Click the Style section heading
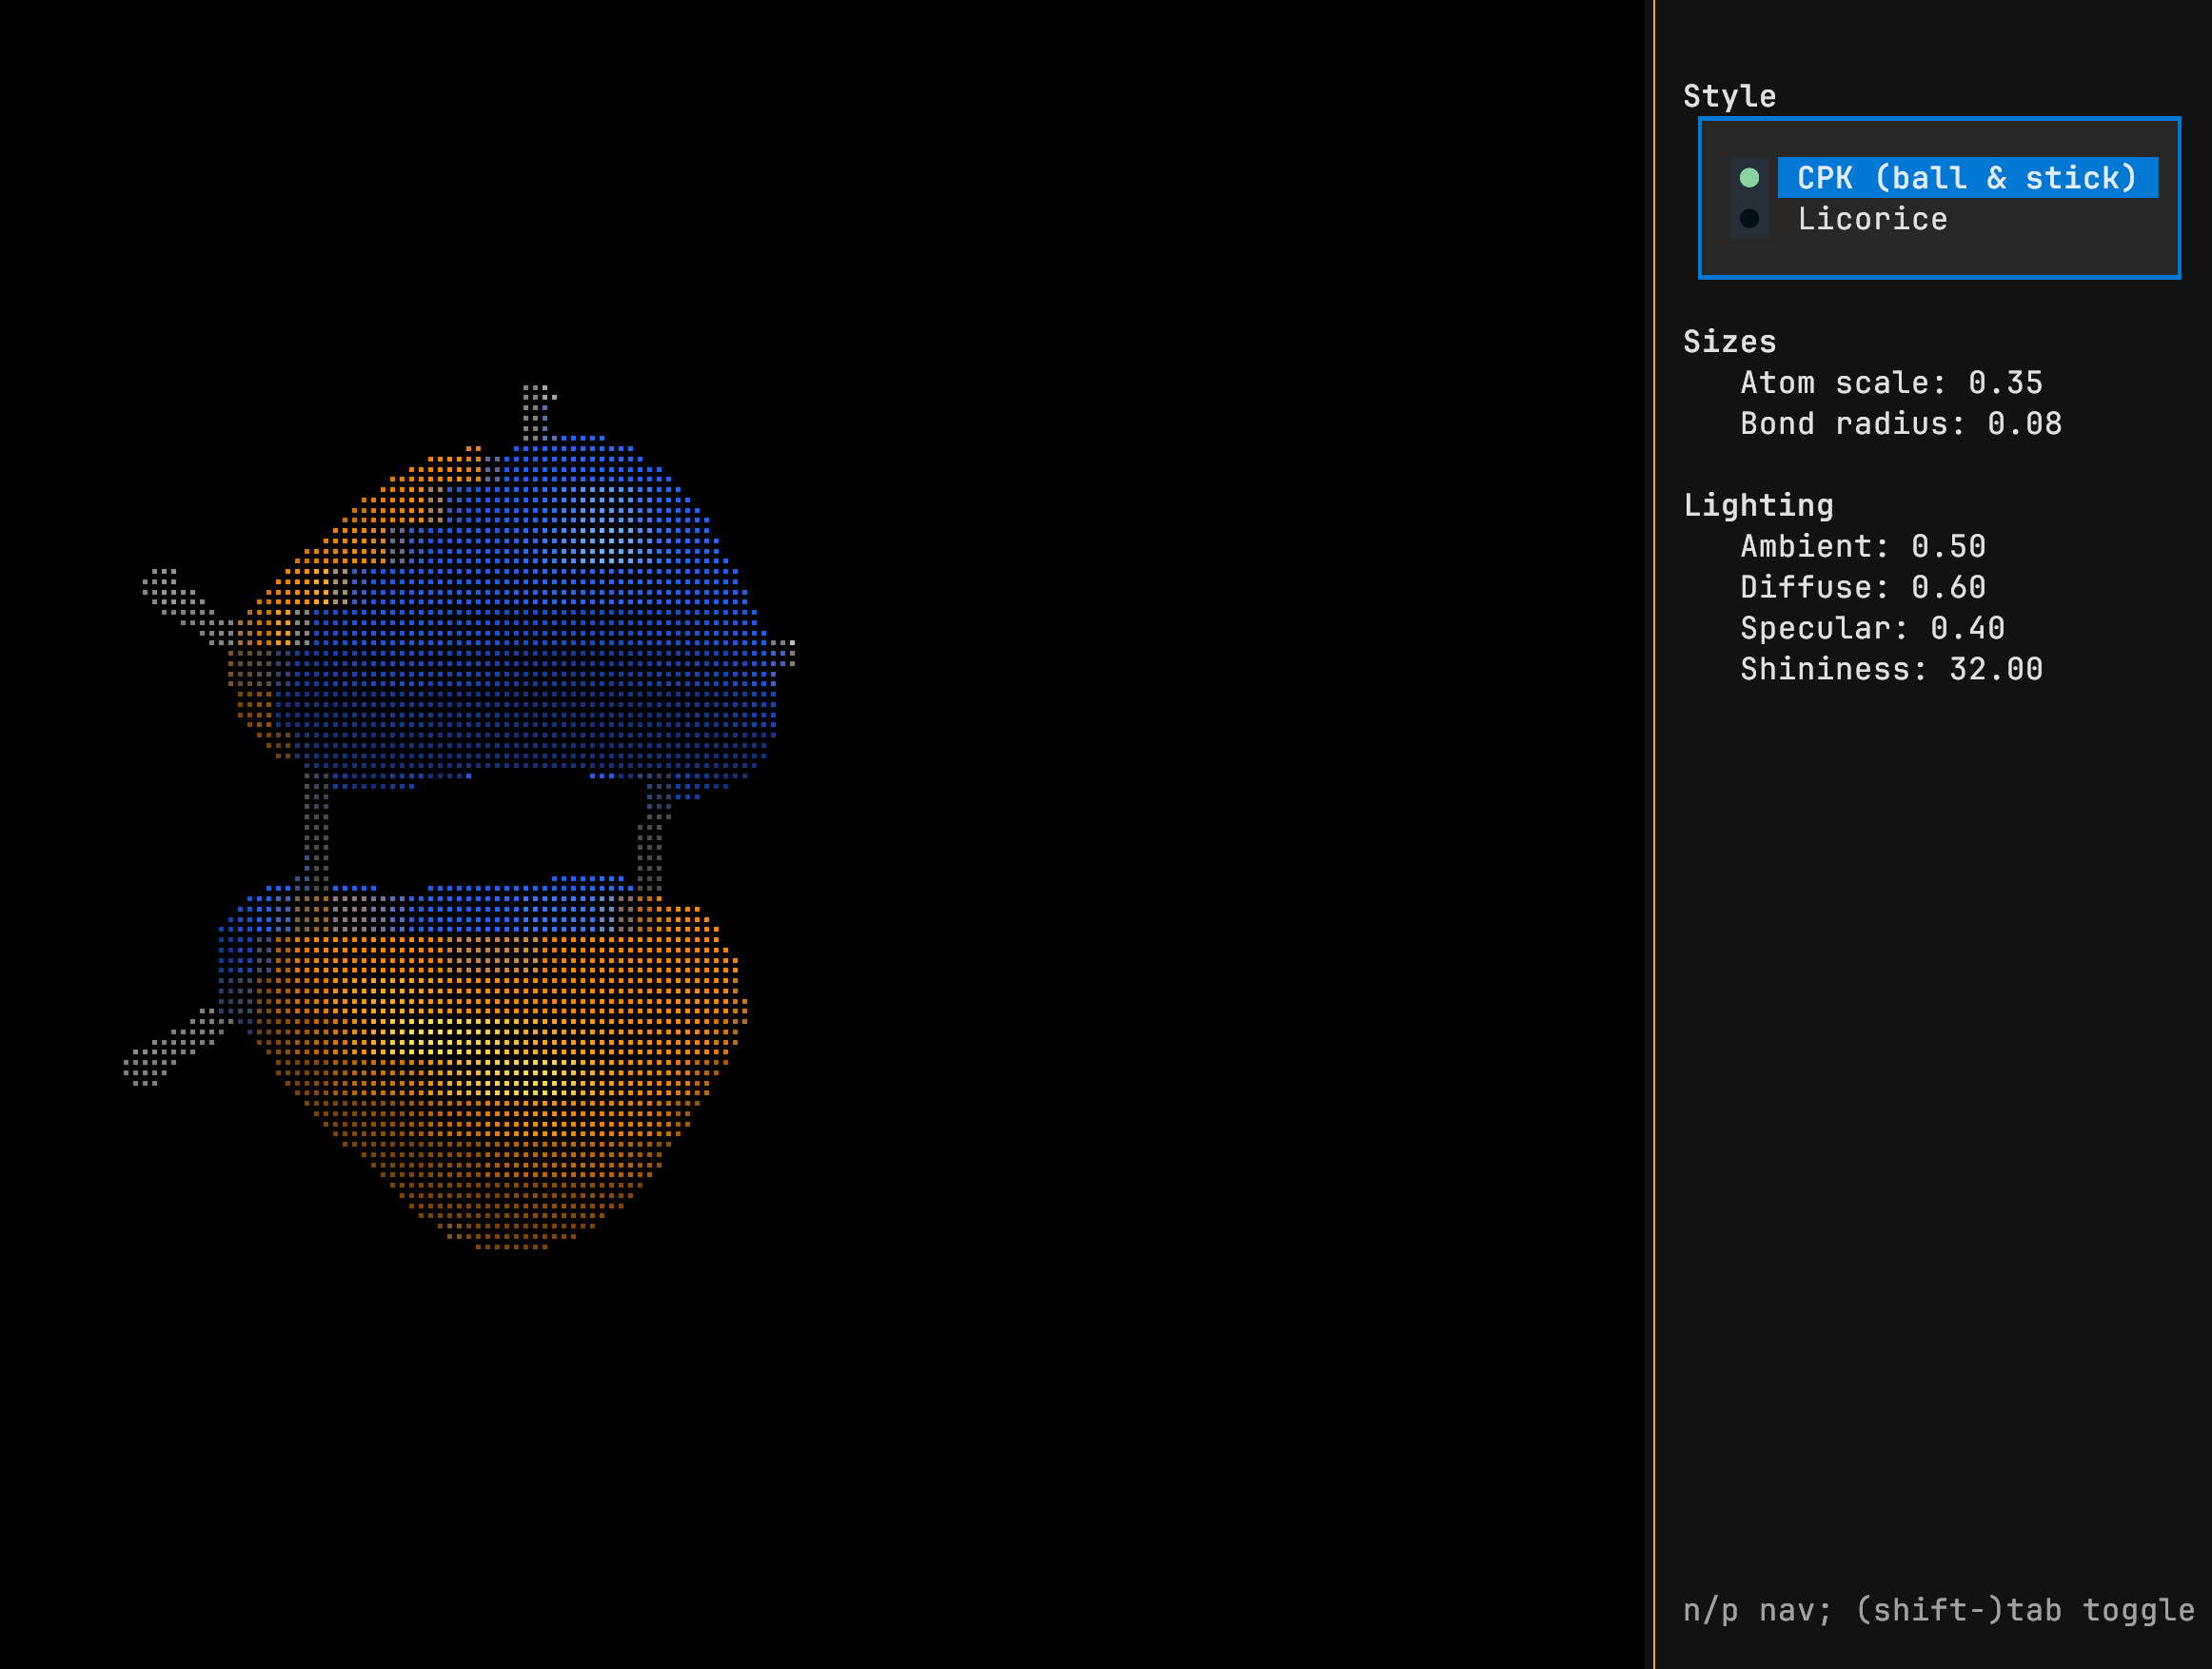 coord(1729,97)
